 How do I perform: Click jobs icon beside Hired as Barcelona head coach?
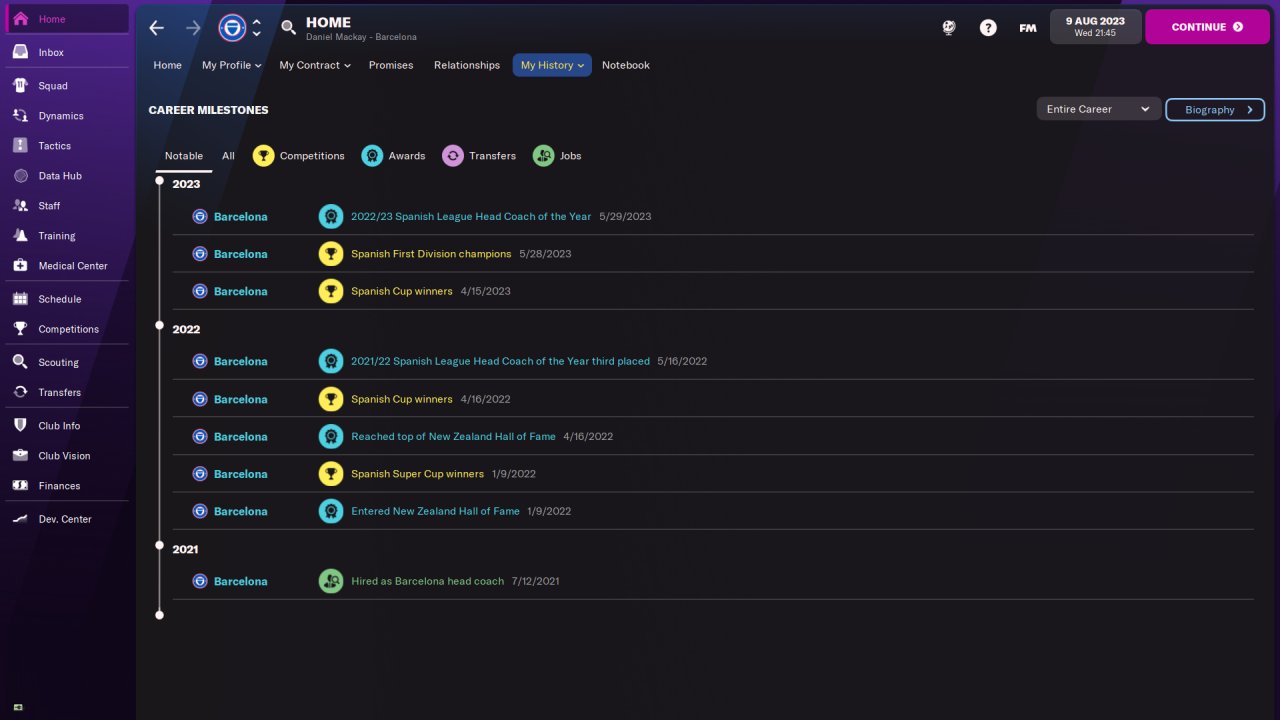(x=331, y=581)
